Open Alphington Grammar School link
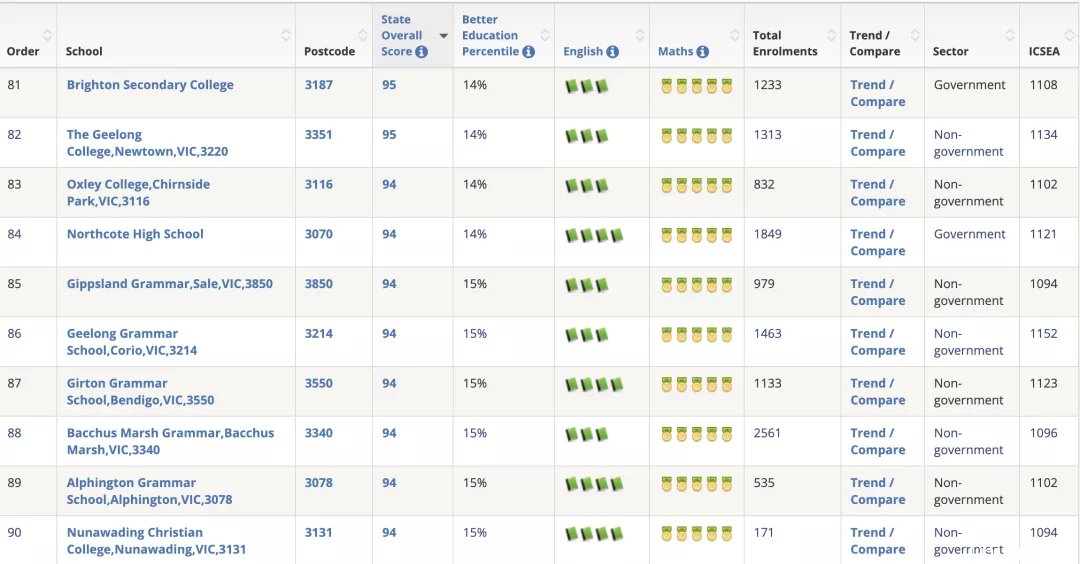1080x564 pixels. coord(149,491)
